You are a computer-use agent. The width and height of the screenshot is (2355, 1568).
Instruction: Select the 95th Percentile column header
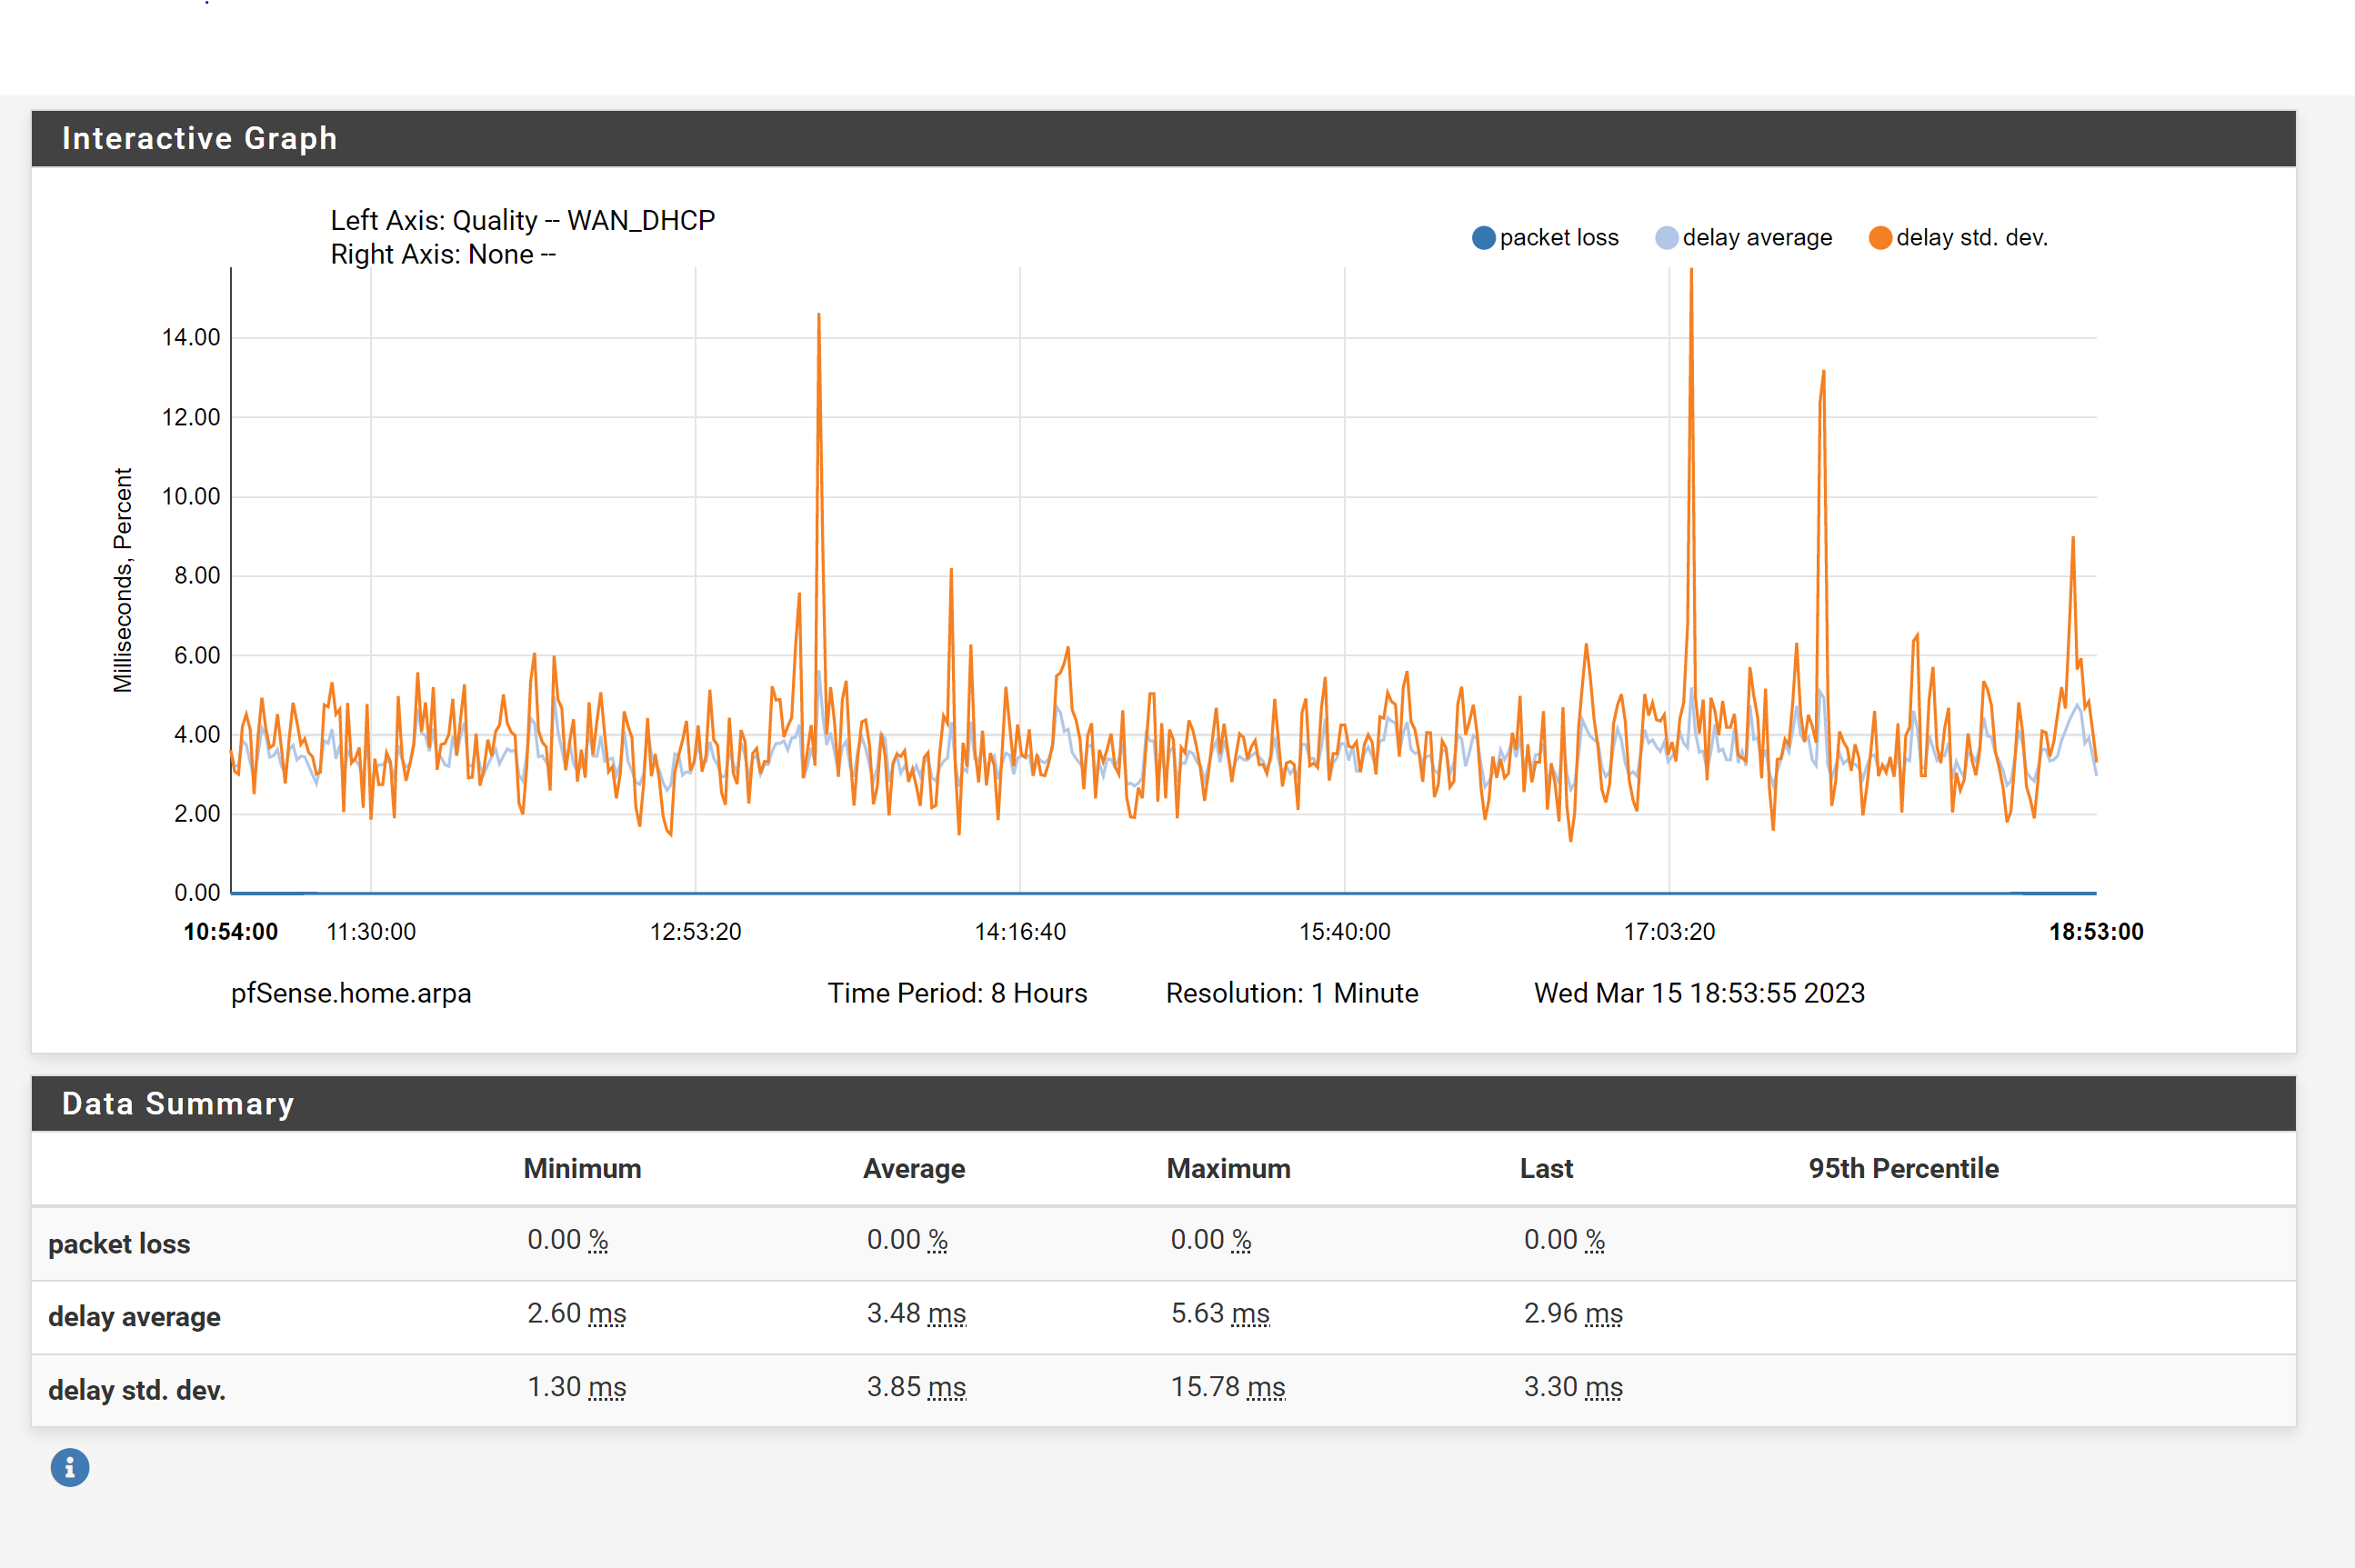(1903, 1168)
